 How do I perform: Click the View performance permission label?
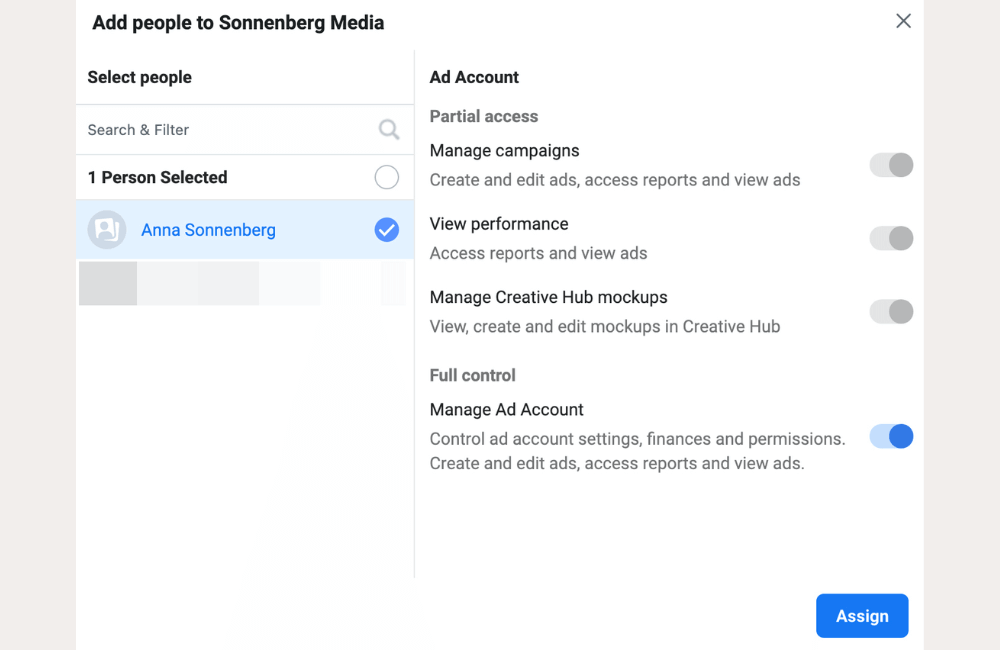498,224
